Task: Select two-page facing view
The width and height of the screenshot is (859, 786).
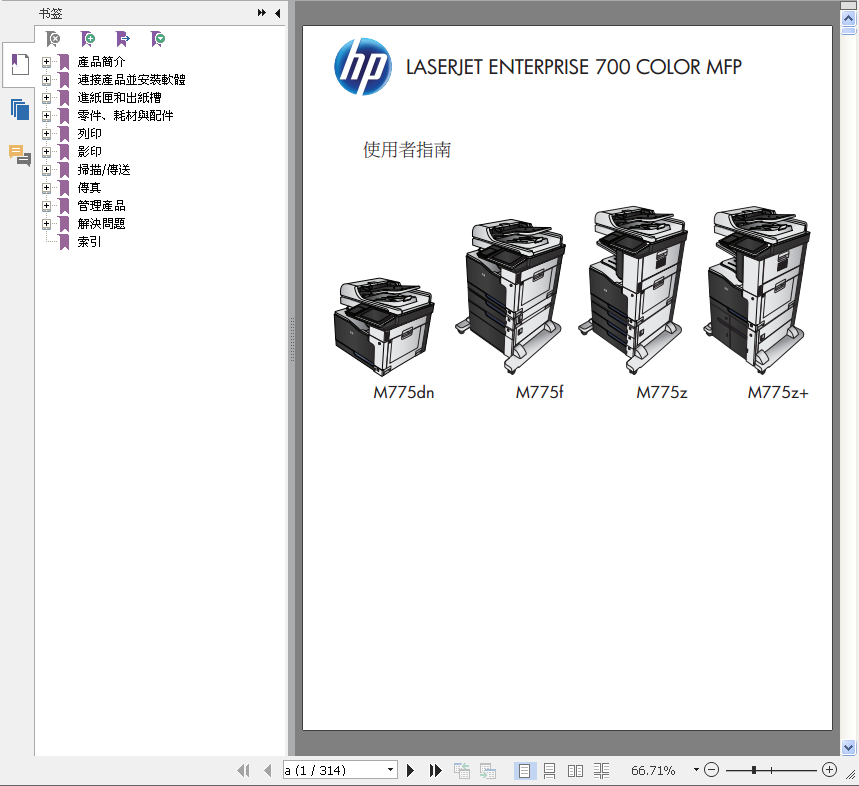Action: [575, 771]
